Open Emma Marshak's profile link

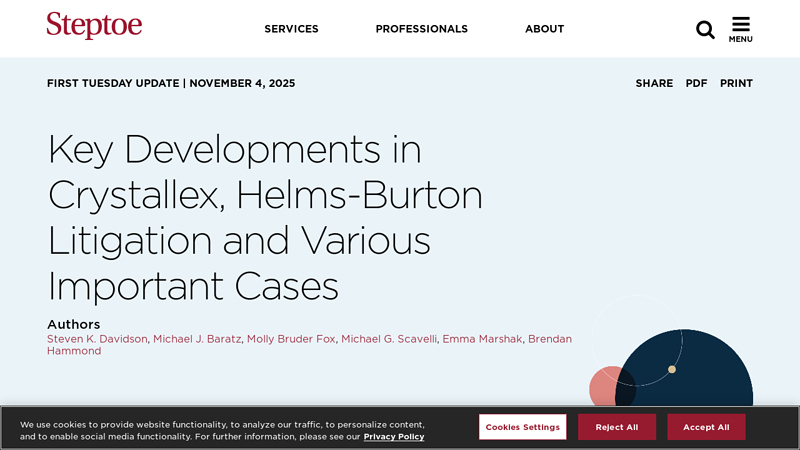(x=482, y=339)
